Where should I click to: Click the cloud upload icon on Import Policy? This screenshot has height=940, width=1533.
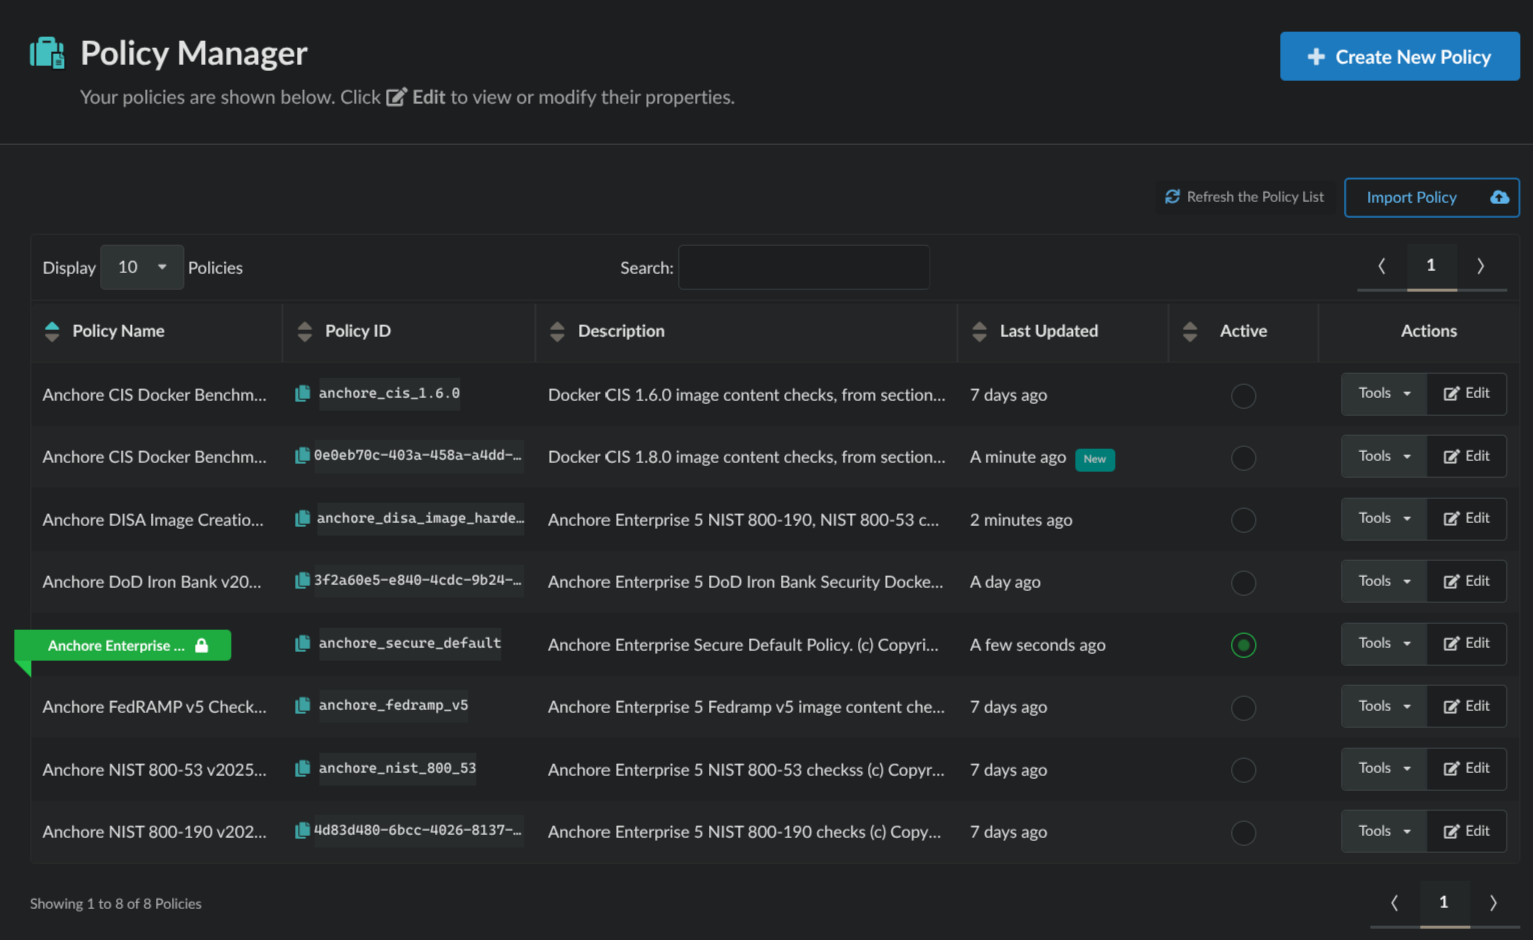1499,198
